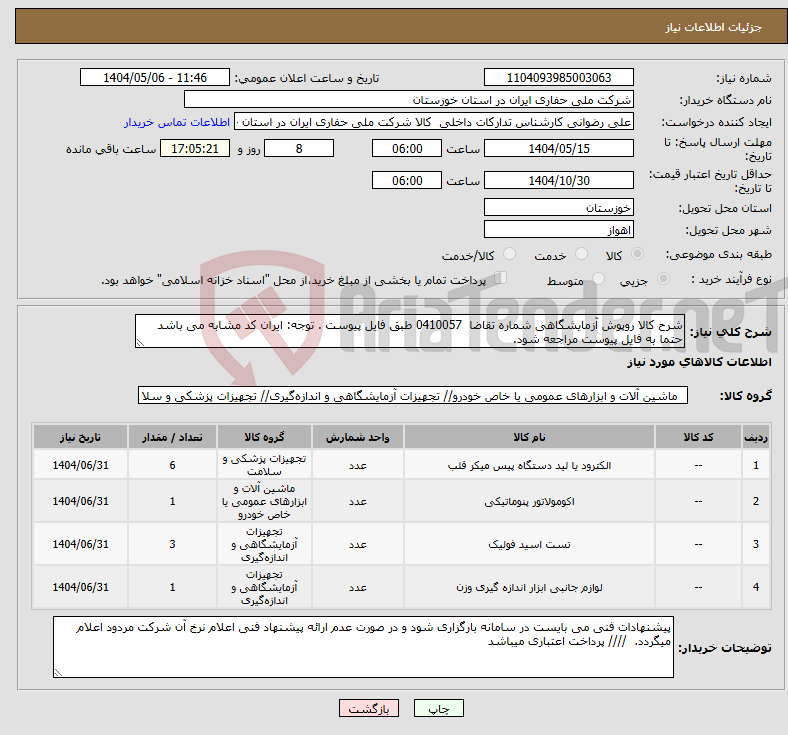Screen dimensions: 788x735
Task: Click row number 4 in the items table
Action: (756, 587)
